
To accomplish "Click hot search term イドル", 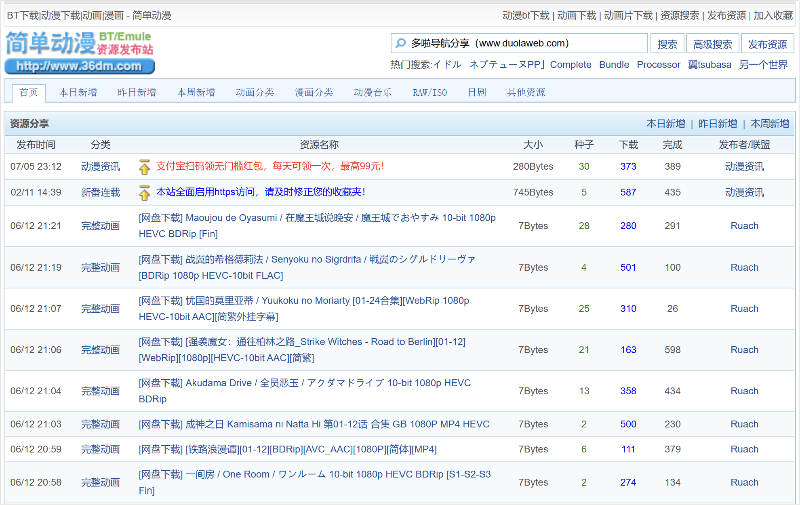I will 447,65.
